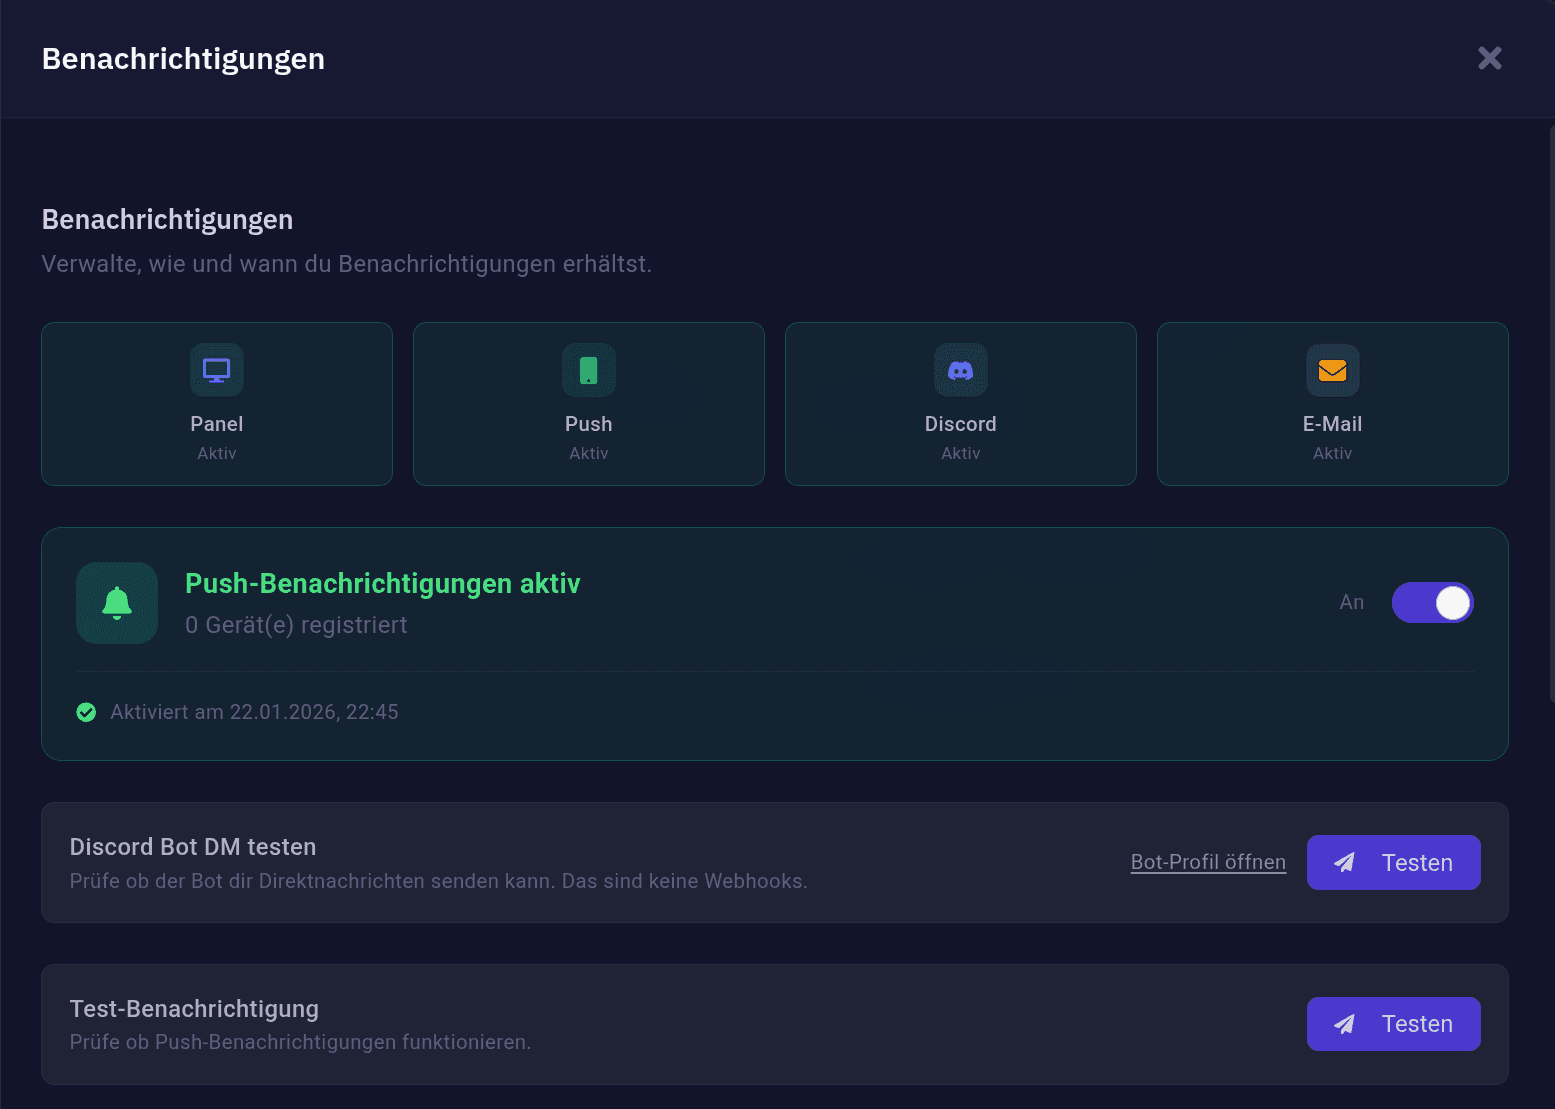Click the E-Mail envelope icon
Screen dimensions: 1555x1109
[1333, 370]
